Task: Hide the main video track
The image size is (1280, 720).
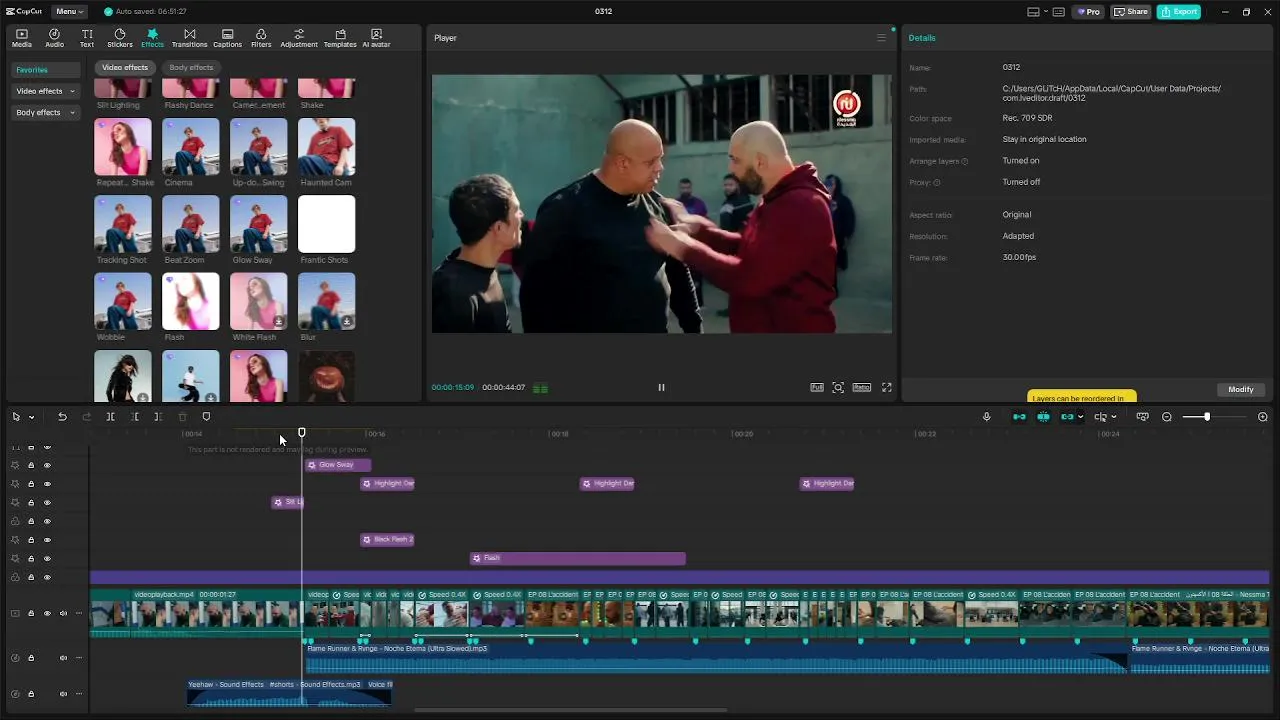Action: tap(47, 614)
